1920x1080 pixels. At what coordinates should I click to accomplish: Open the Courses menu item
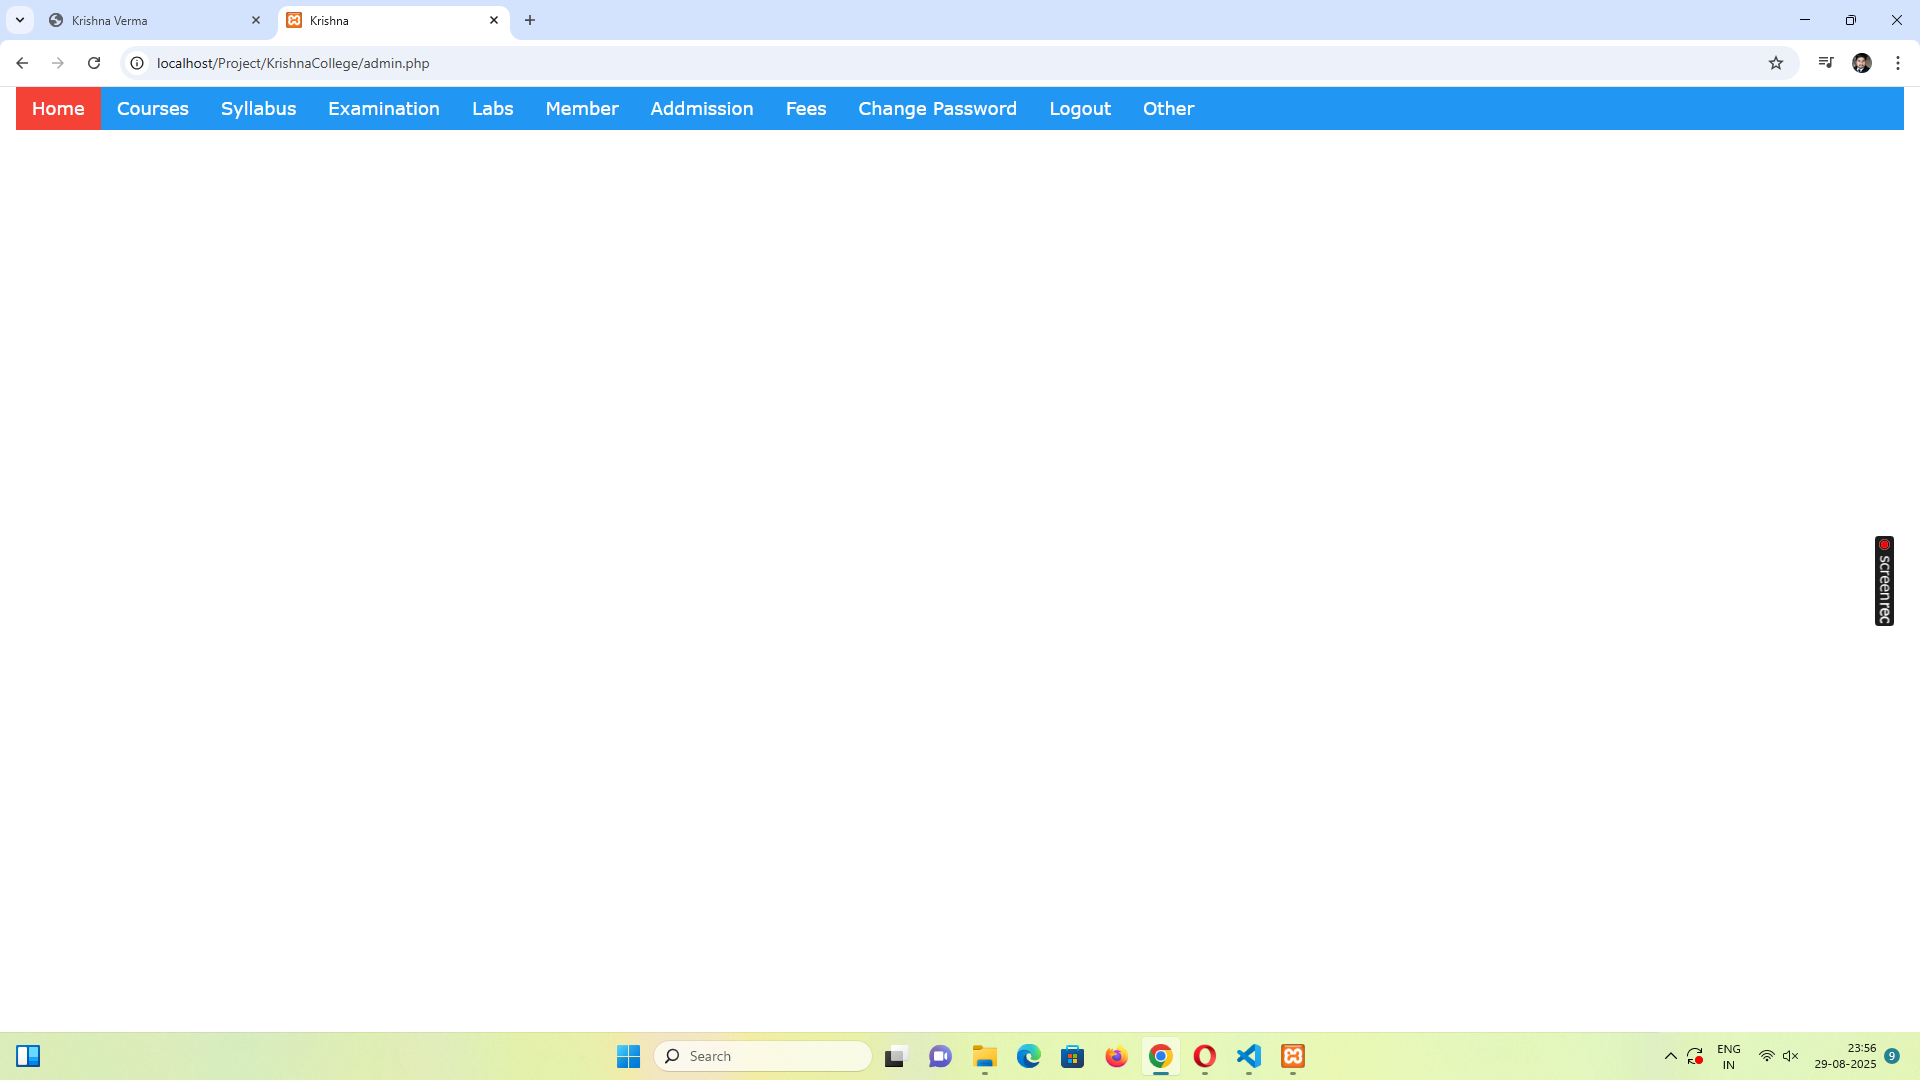(153, 108)
